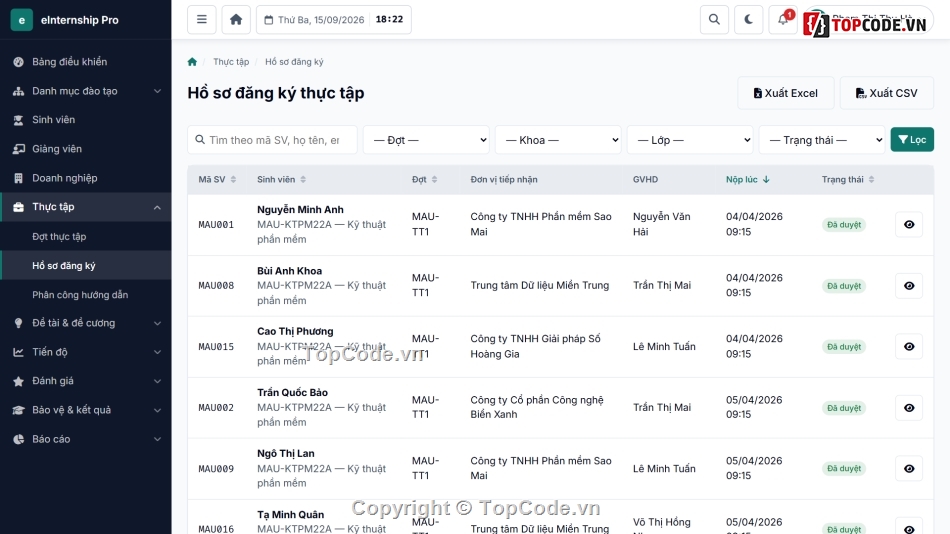Click Thực tập breadcrumb link
This screenshot has width=950, height=534.
click(x=231, y=62)
